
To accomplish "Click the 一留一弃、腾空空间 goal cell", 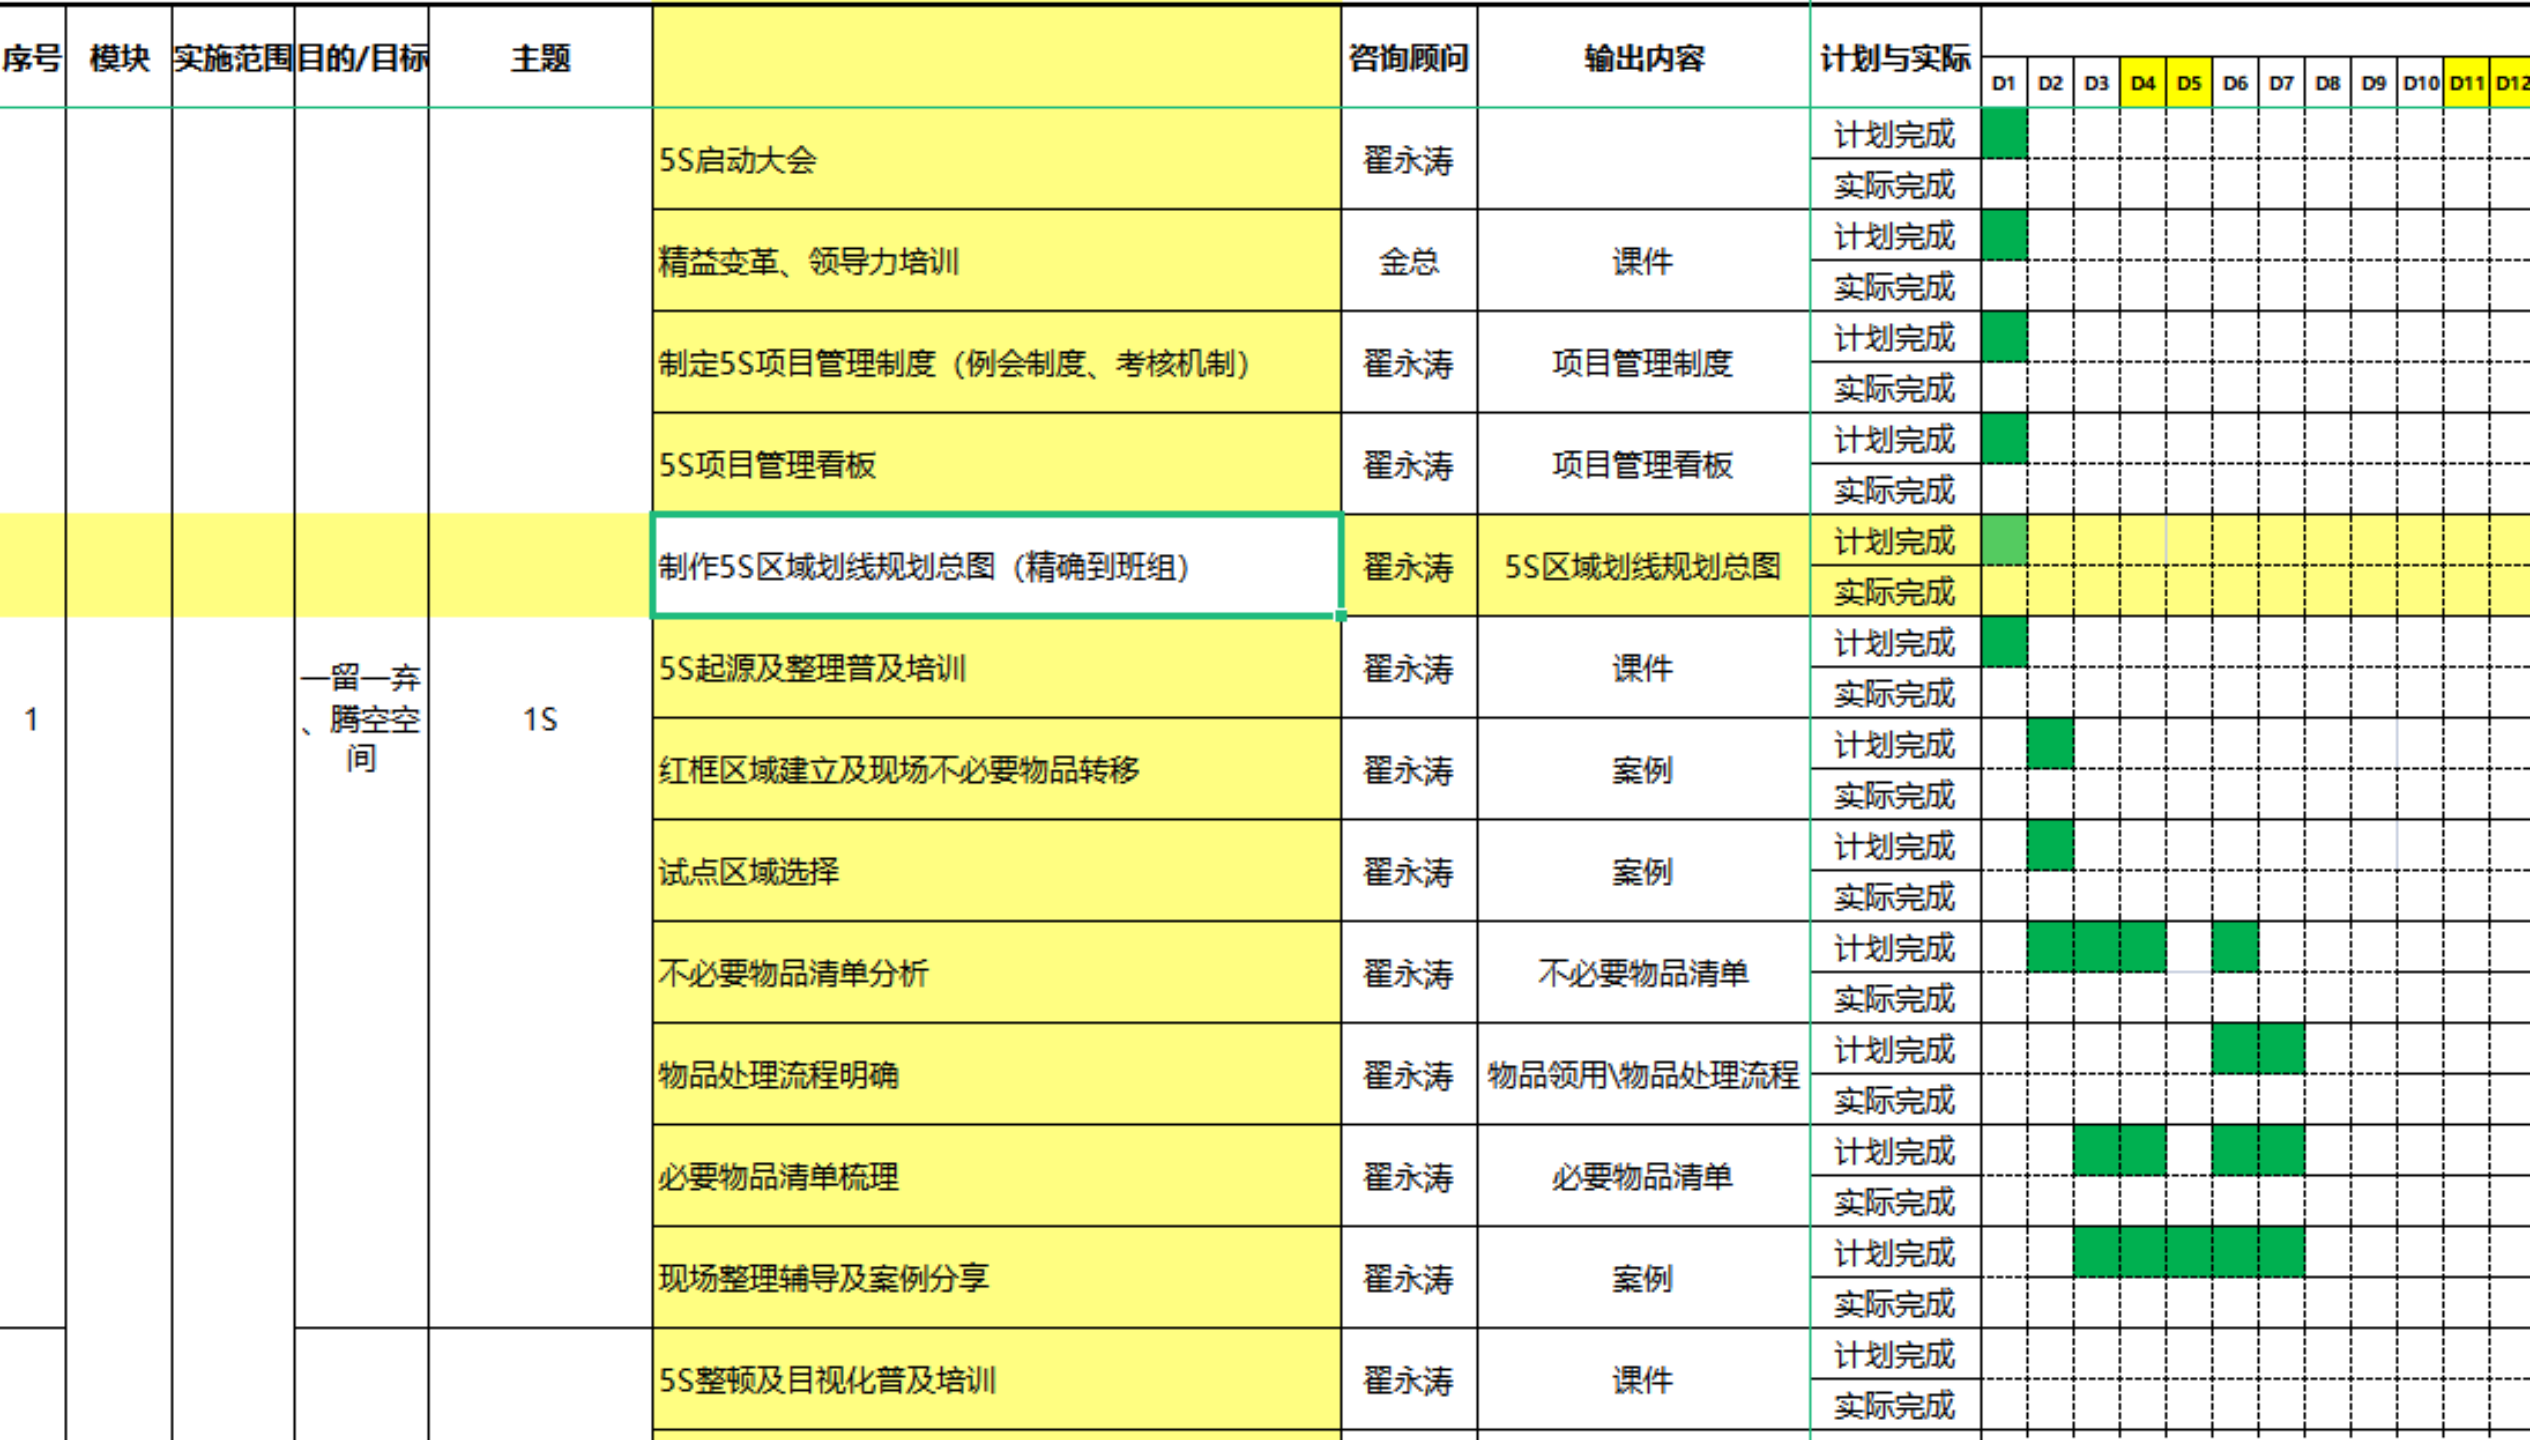I will pos(361,719).
